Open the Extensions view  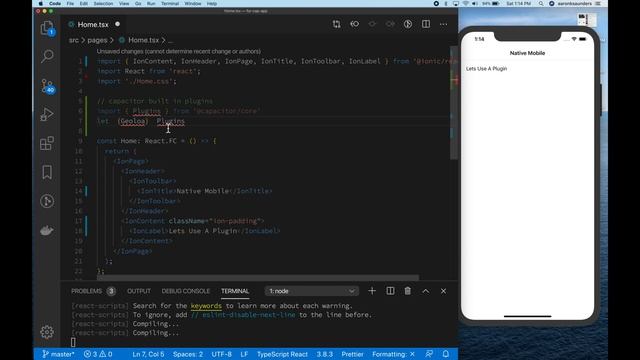[47, 143]
